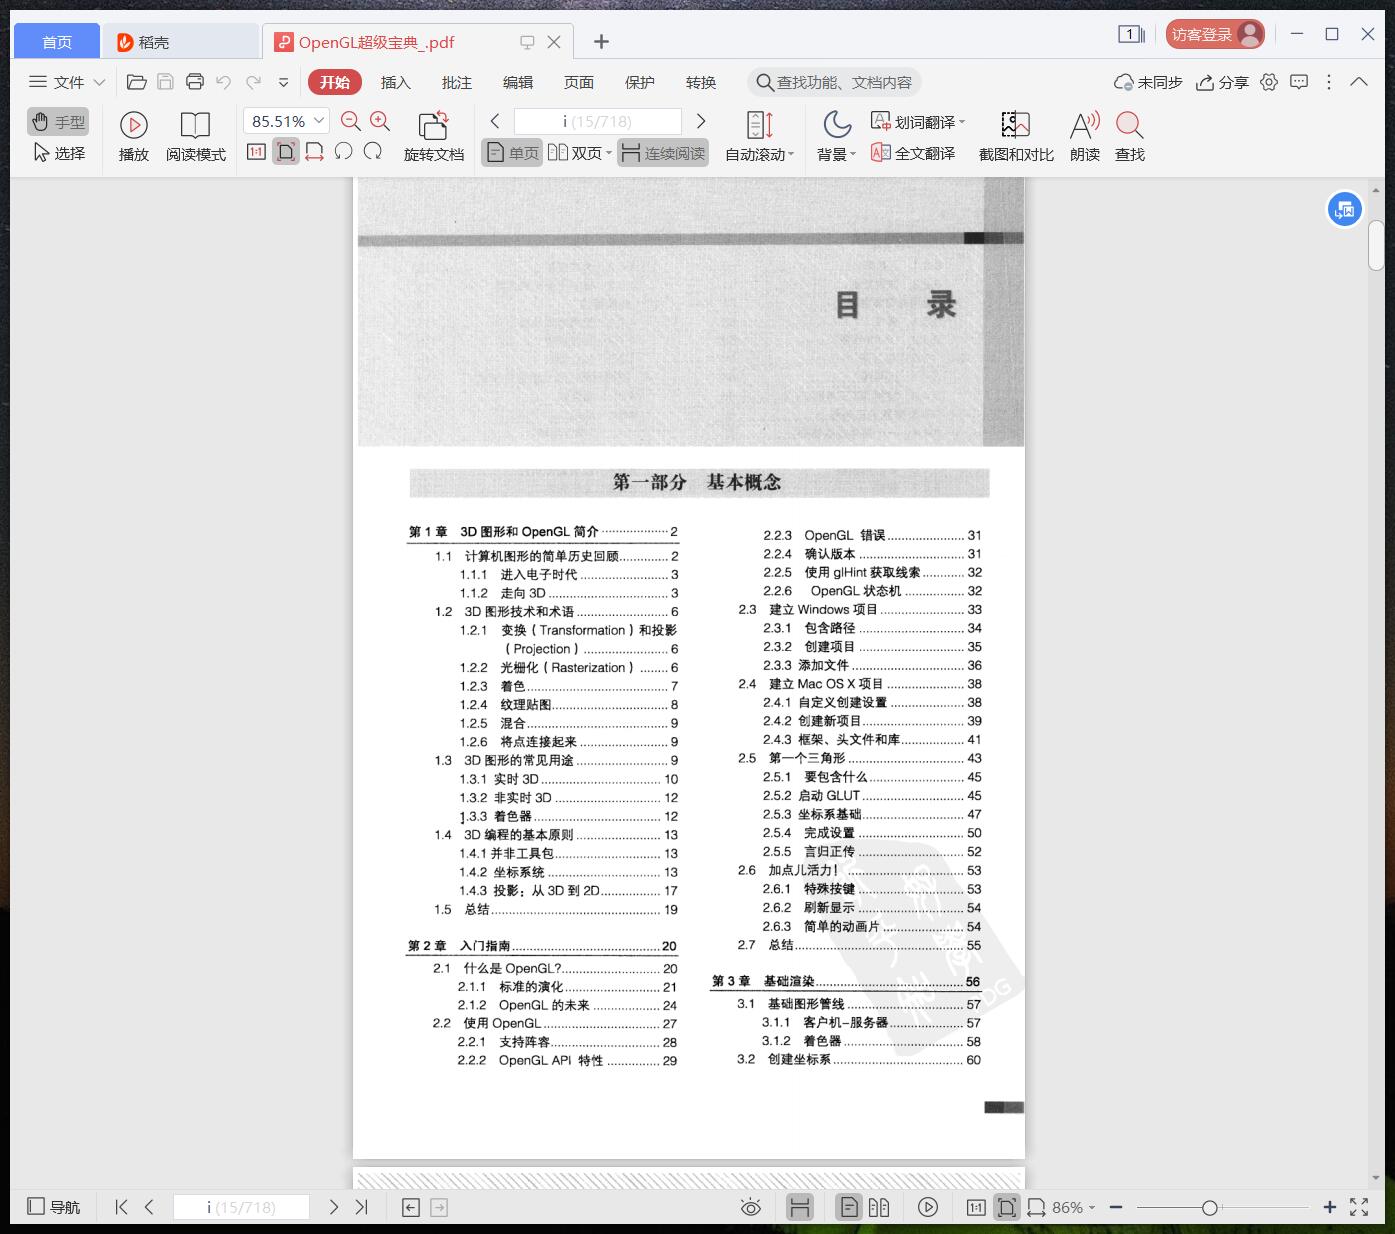
Task: Select the 开始 ribbon tab
Action: tap(335, 82)
